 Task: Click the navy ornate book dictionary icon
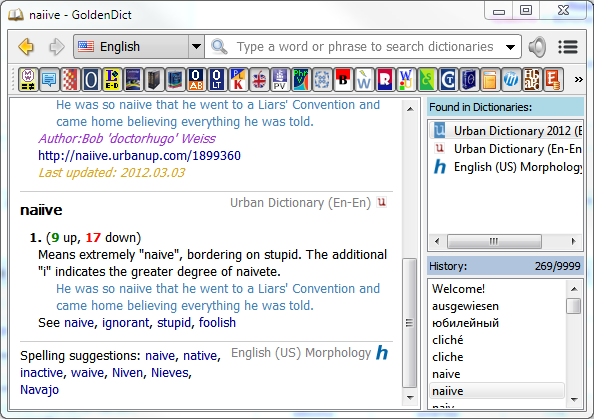[x=469, y=80]
